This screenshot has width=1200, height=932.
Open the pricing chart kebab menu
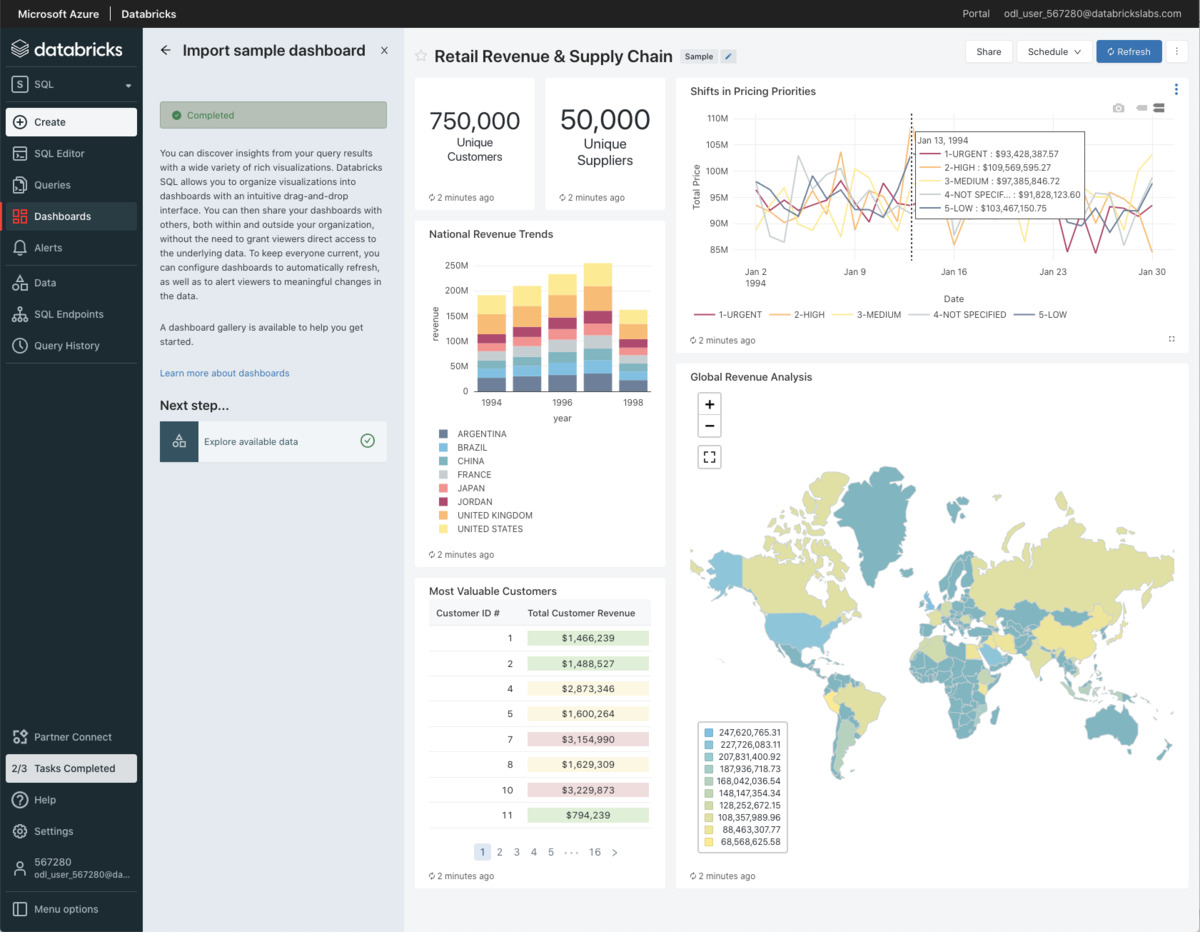tap(1176, 89)
